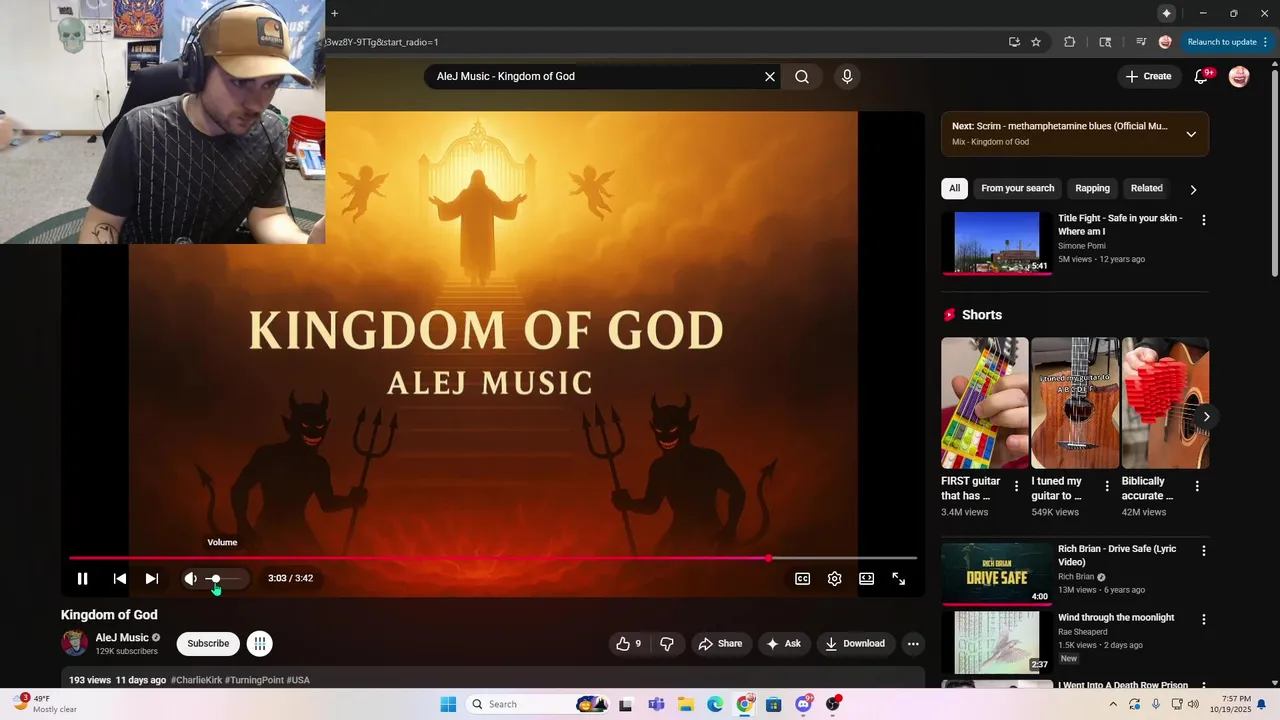Click the red playhead on the progress bar
Screen dimensions: 1280x720
pyautogui.click(x=768, y=558)
